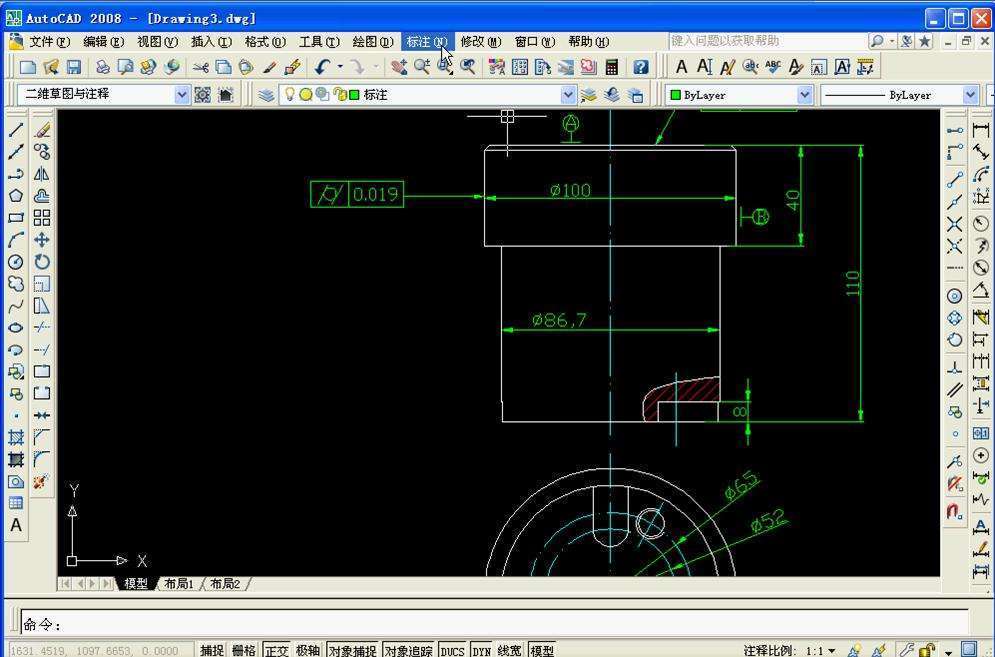This screenshot has width=995, height=657.
Task: Select the Line drawing tool
Action: [x=16, y=130]
